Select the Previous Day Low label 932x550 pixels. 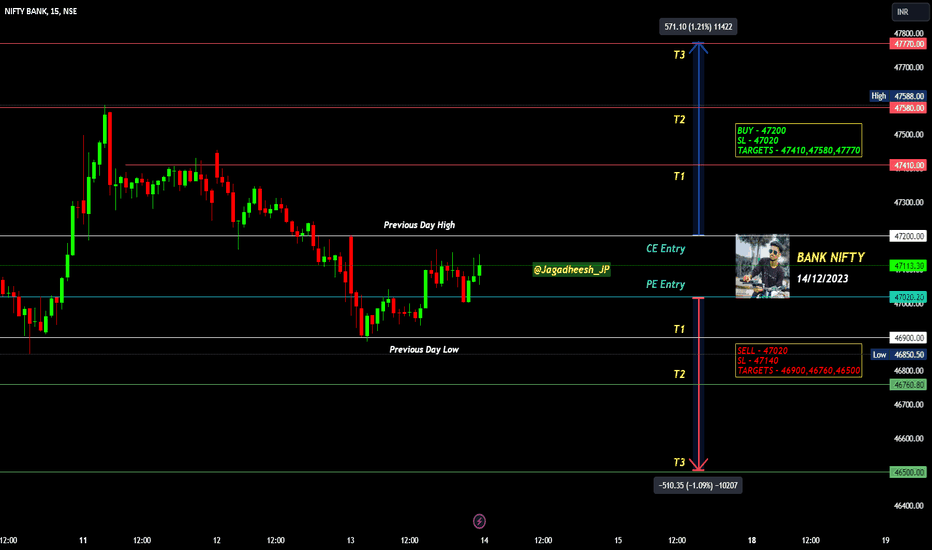point(424,350)
